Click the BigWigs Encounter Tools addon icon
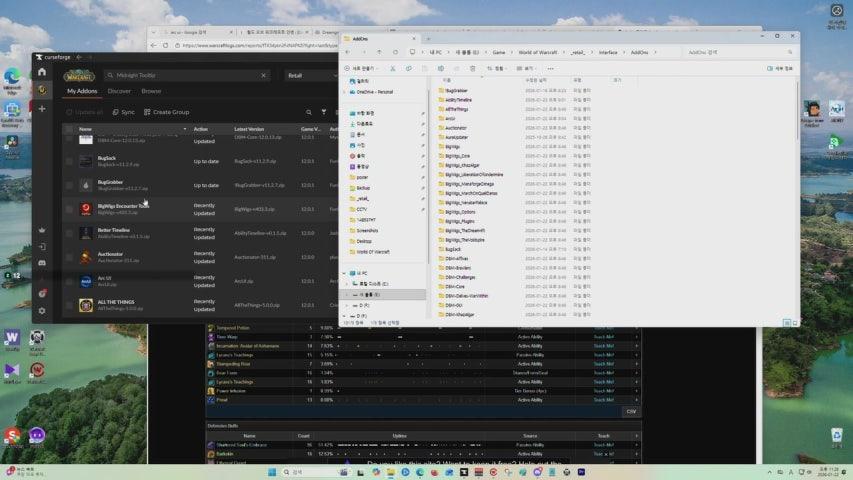Viewport: 853px width, 480px height. tap(85, 209)
